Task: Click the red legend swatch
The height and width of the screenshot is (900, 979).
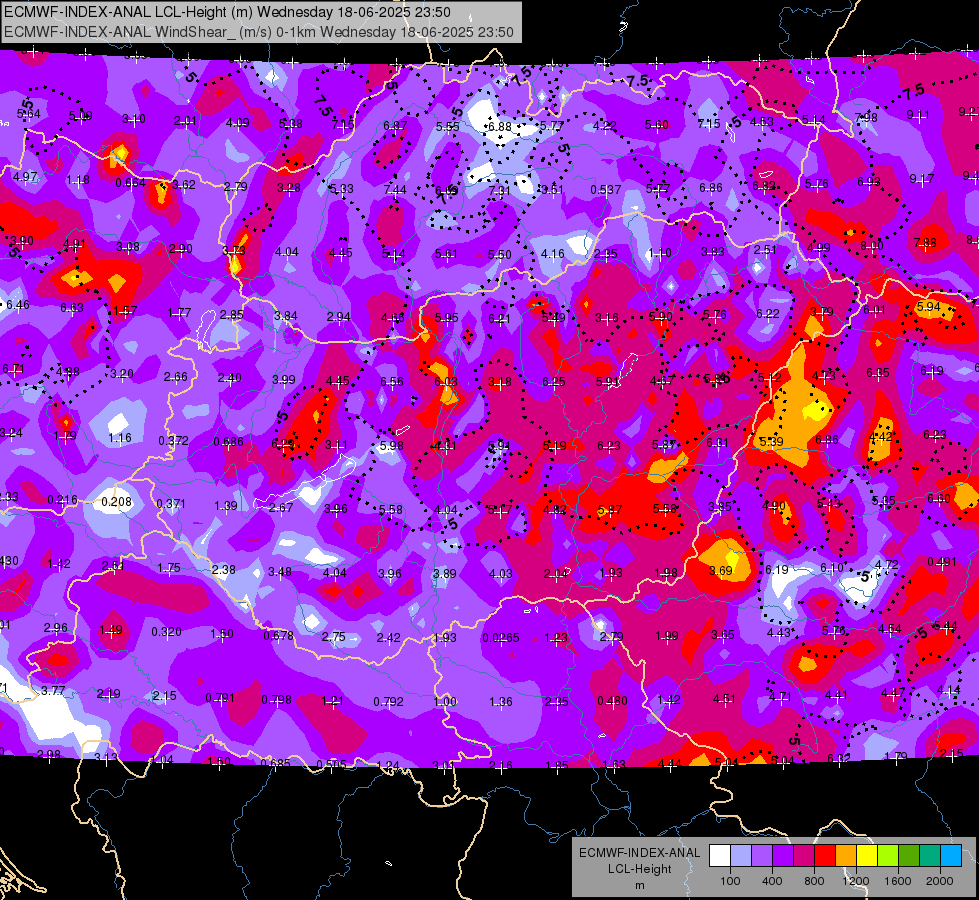Action: [825, 856]
